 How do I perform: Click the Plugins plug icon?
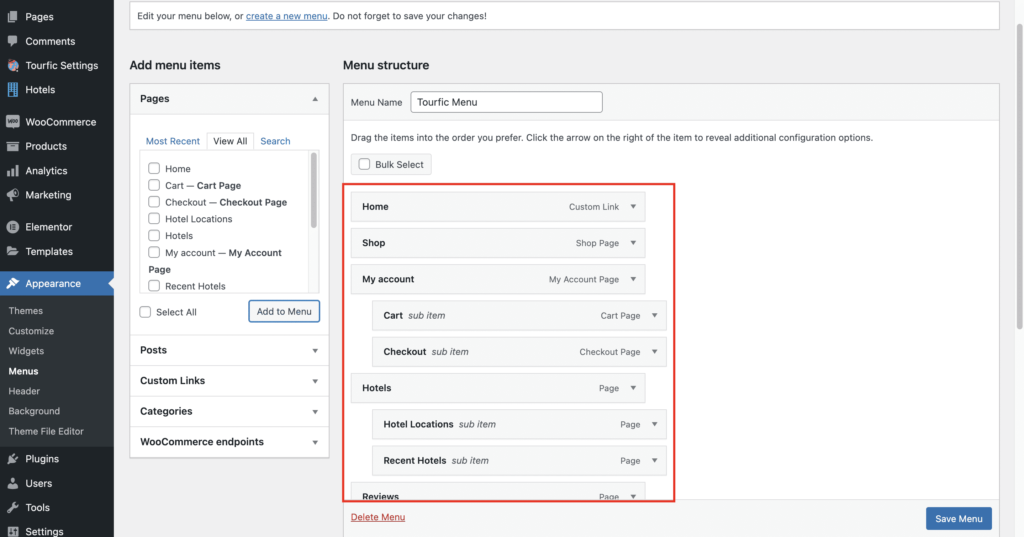tap(12, 459)
